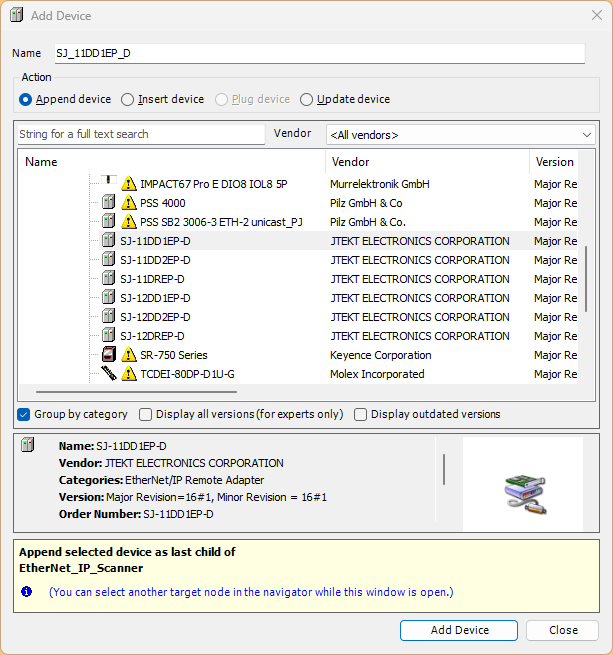This screenshot has width=613, height=655.
Task: Select SJ-11DD2EP-D in the device list
Action: pyautogui.click(x=155, y=260)
